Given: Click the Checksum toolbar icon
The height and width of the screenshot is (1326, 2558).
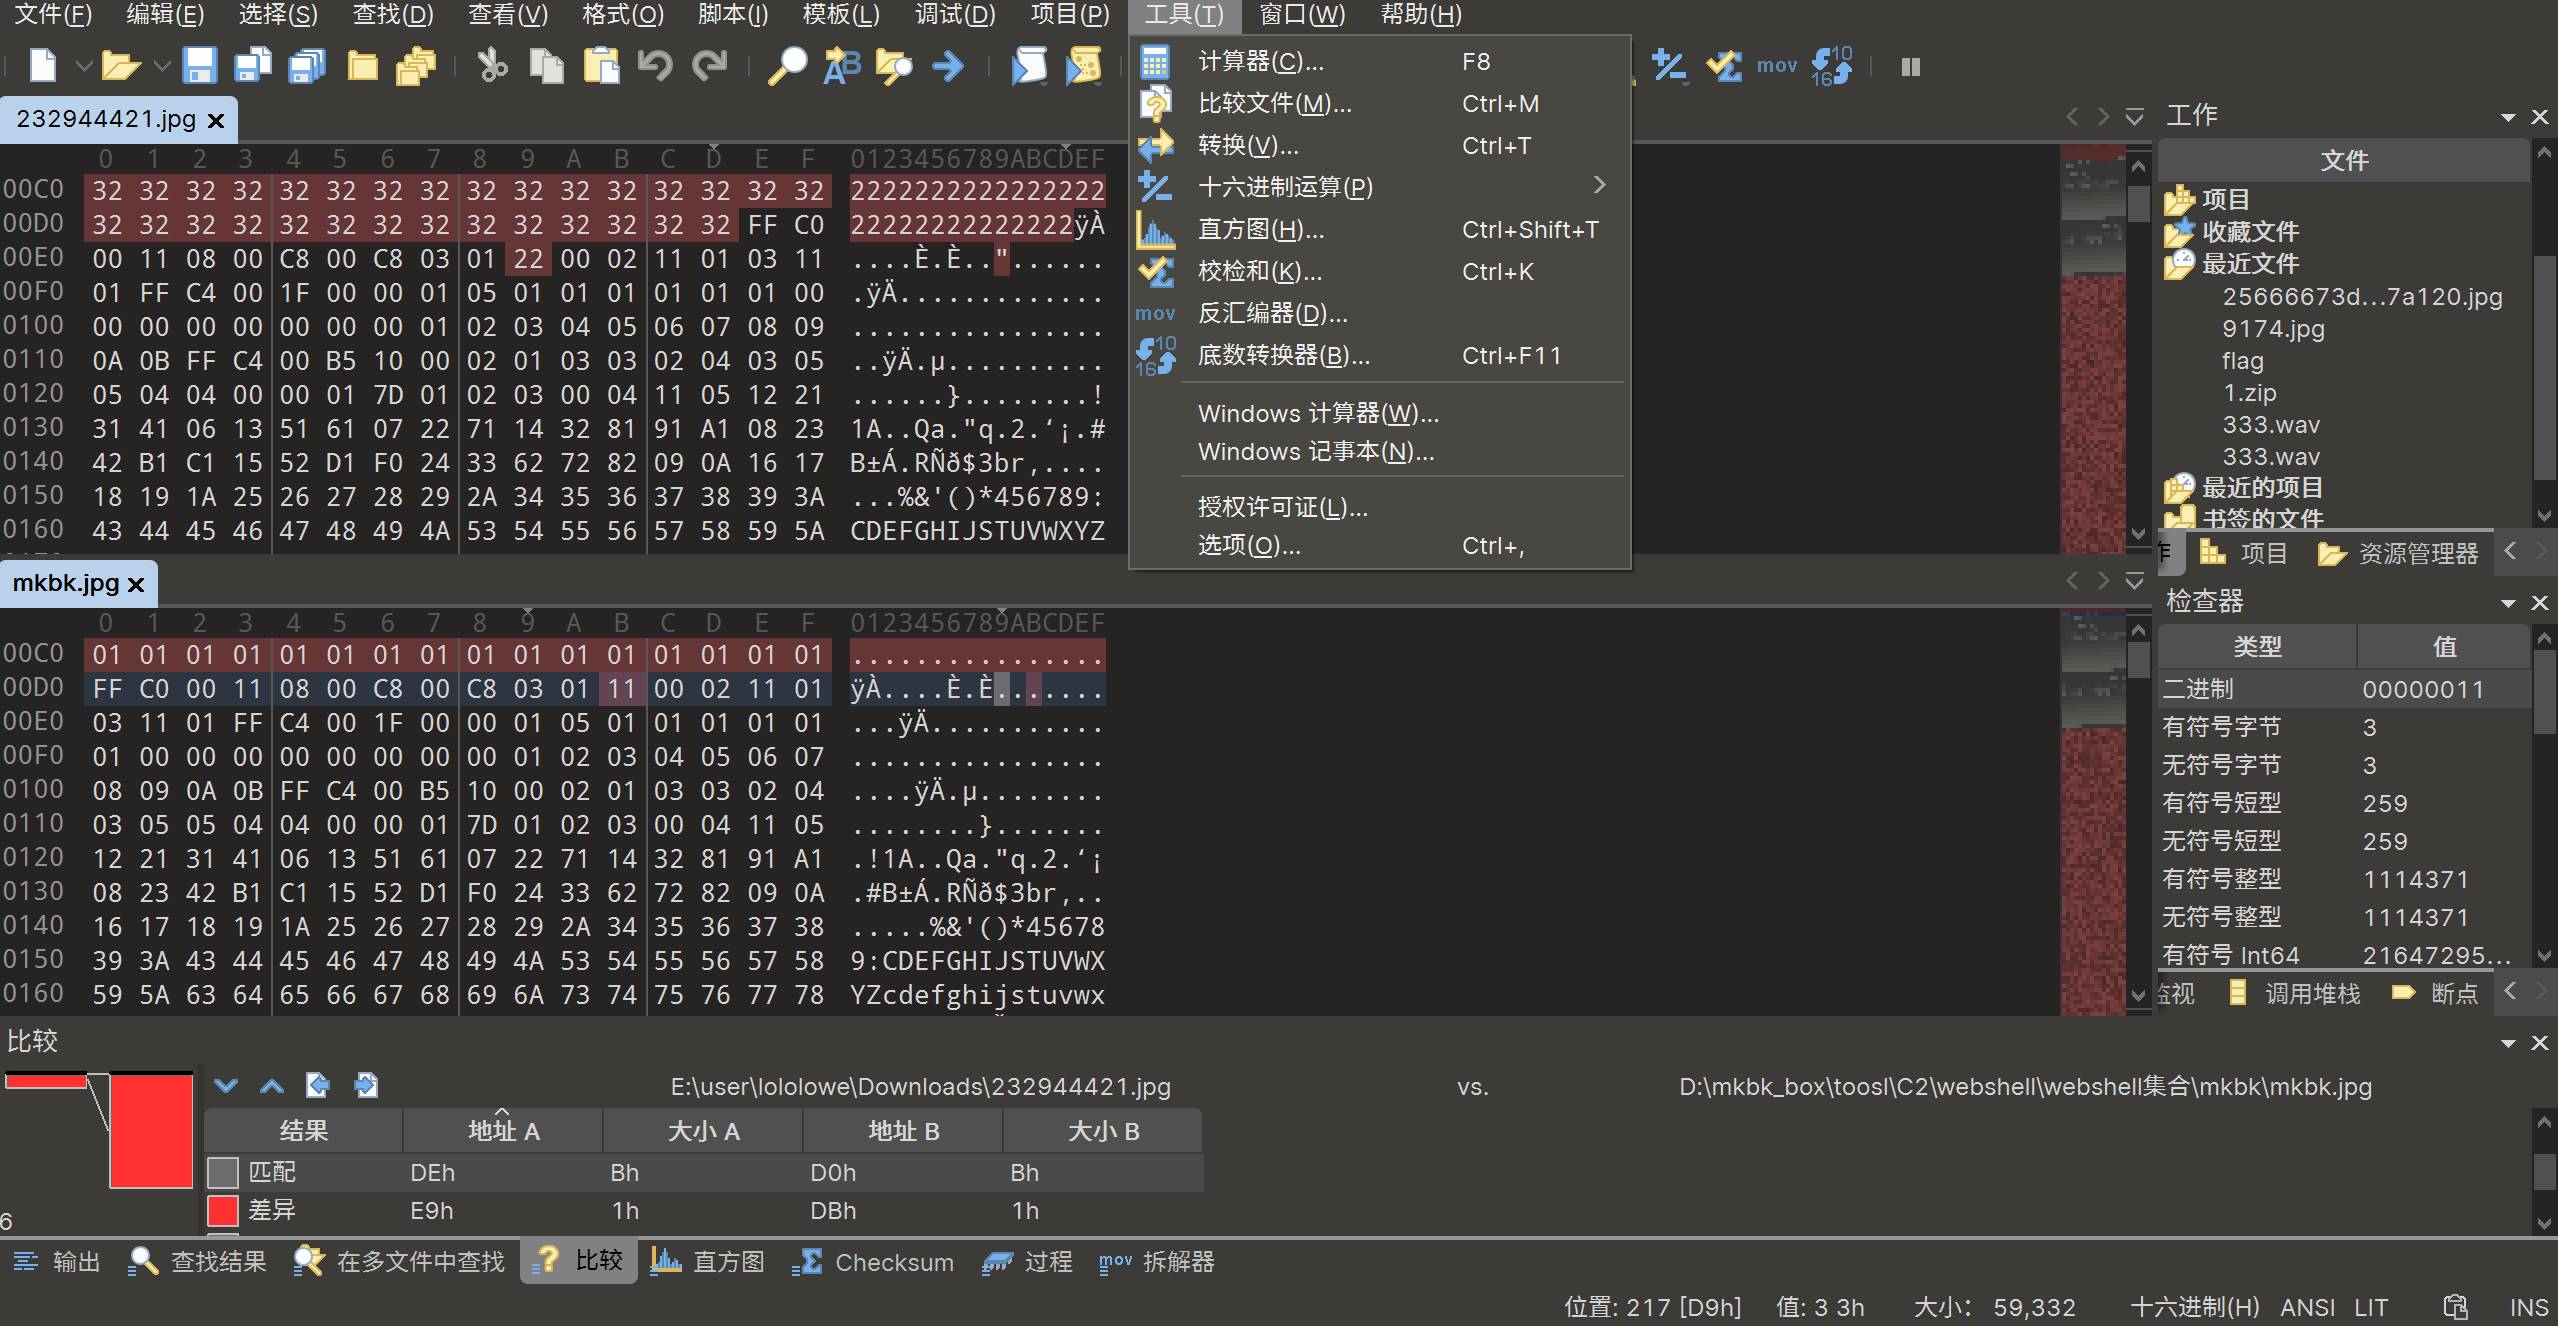Looking at the screenshot, I should (x=1723, y=66).
